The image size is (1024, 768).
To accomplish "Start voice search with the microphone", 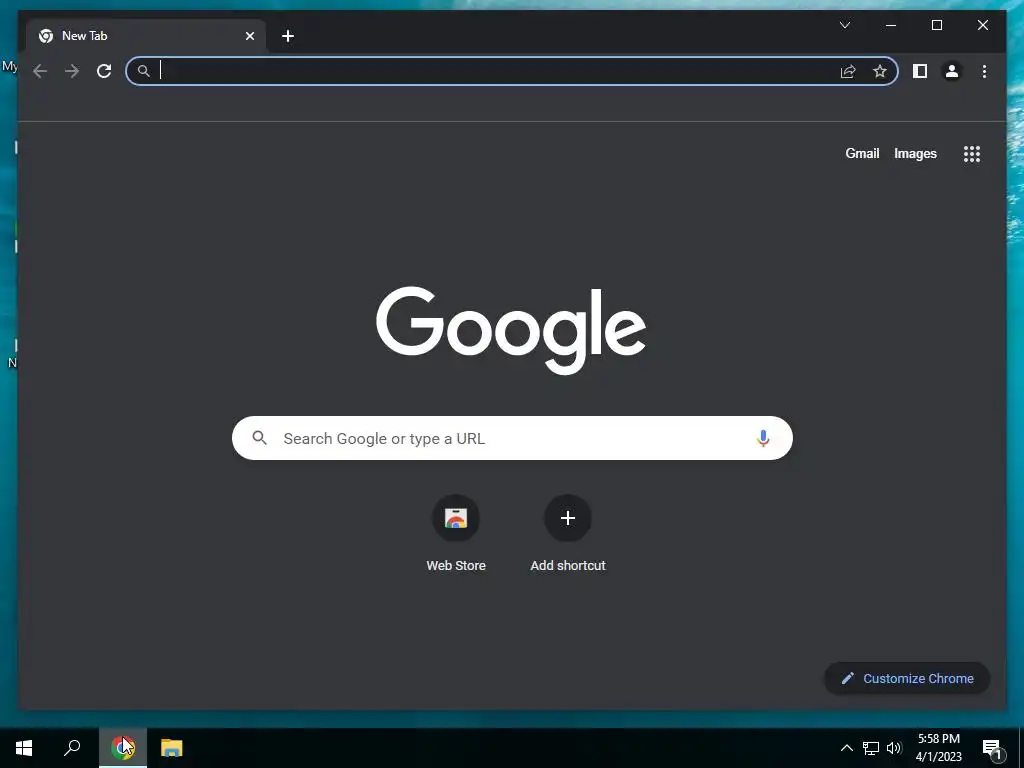I will coord(763,438).
